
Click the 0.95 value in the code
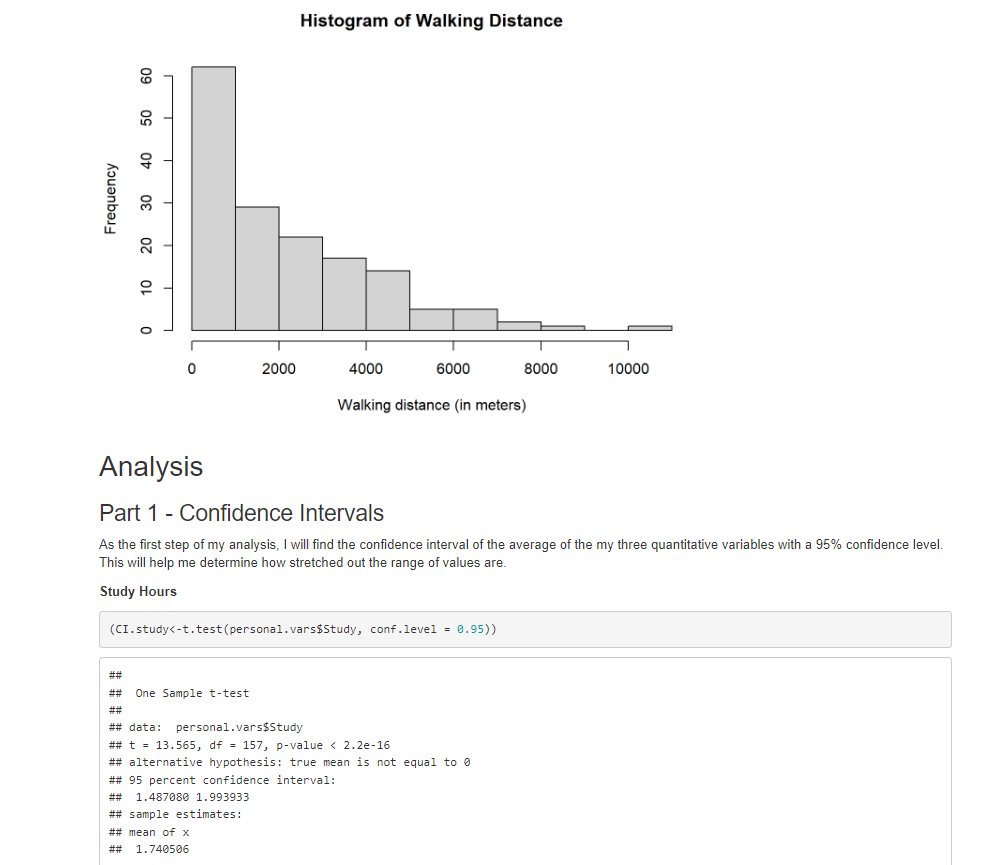(x=469, y=629)
